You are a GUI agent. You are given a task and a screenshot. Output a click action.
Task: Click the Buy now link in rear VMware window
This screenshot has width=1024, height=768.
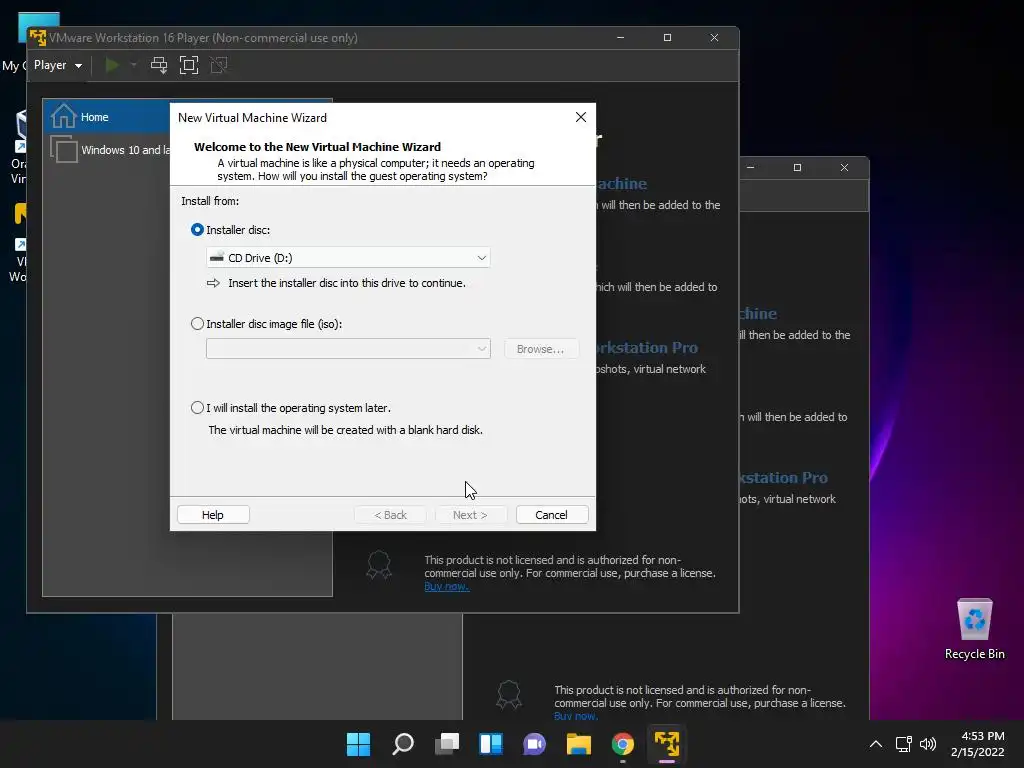pyautogui.click(x=575, y=716)
